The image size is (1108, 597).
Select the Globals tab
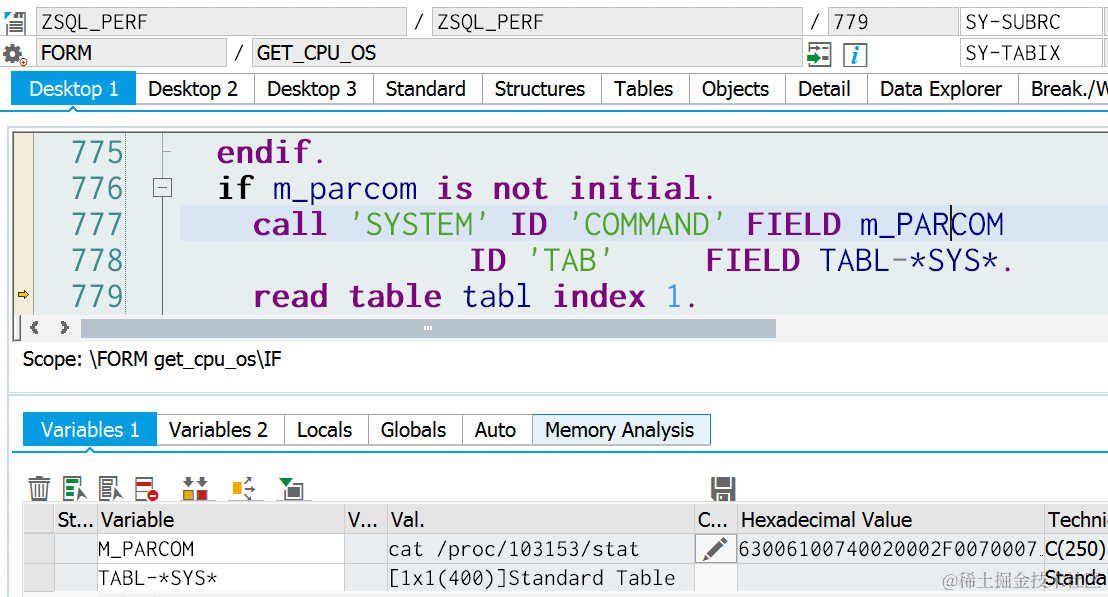tap(413, 430)
